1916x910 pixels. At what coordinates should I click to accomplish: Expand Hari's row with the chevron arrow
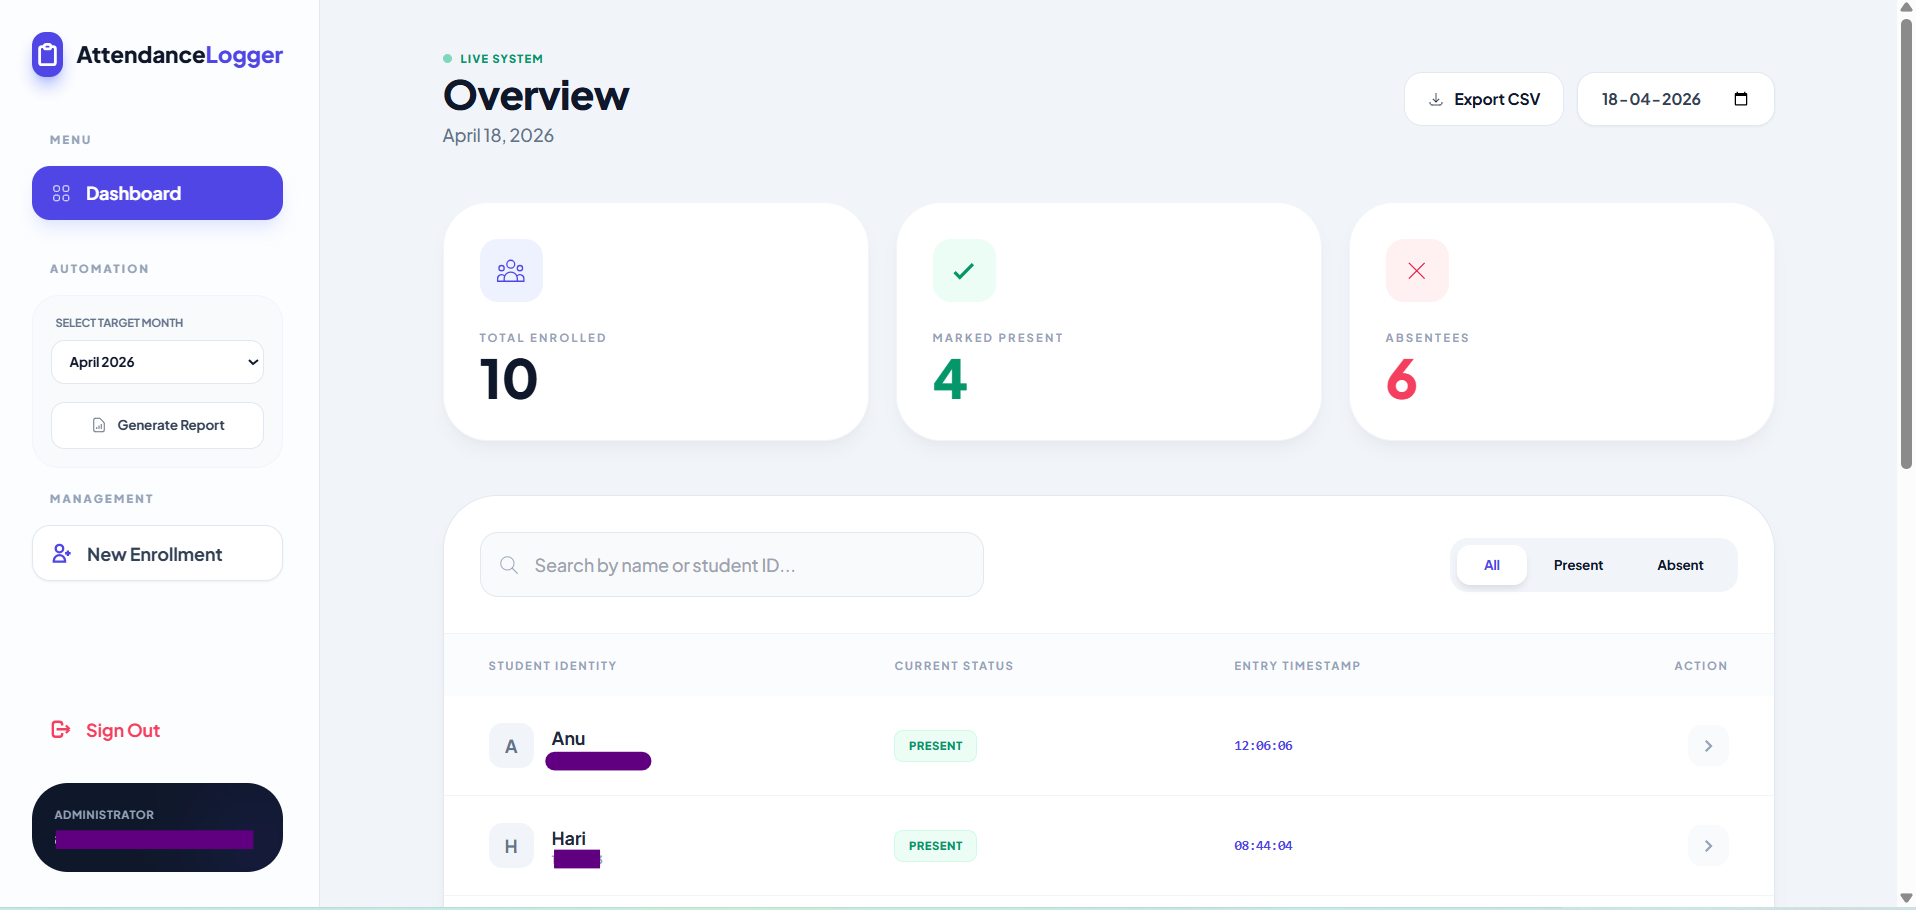[1708, 845]
